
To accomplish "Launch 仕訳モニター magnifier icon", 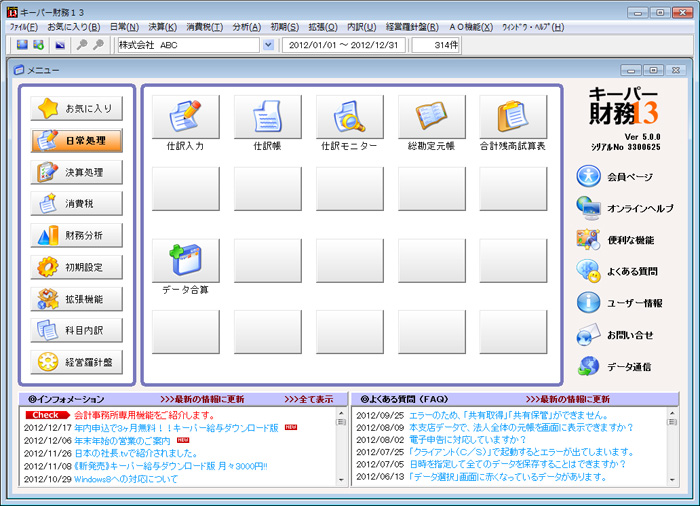I will tap(350, 117).
